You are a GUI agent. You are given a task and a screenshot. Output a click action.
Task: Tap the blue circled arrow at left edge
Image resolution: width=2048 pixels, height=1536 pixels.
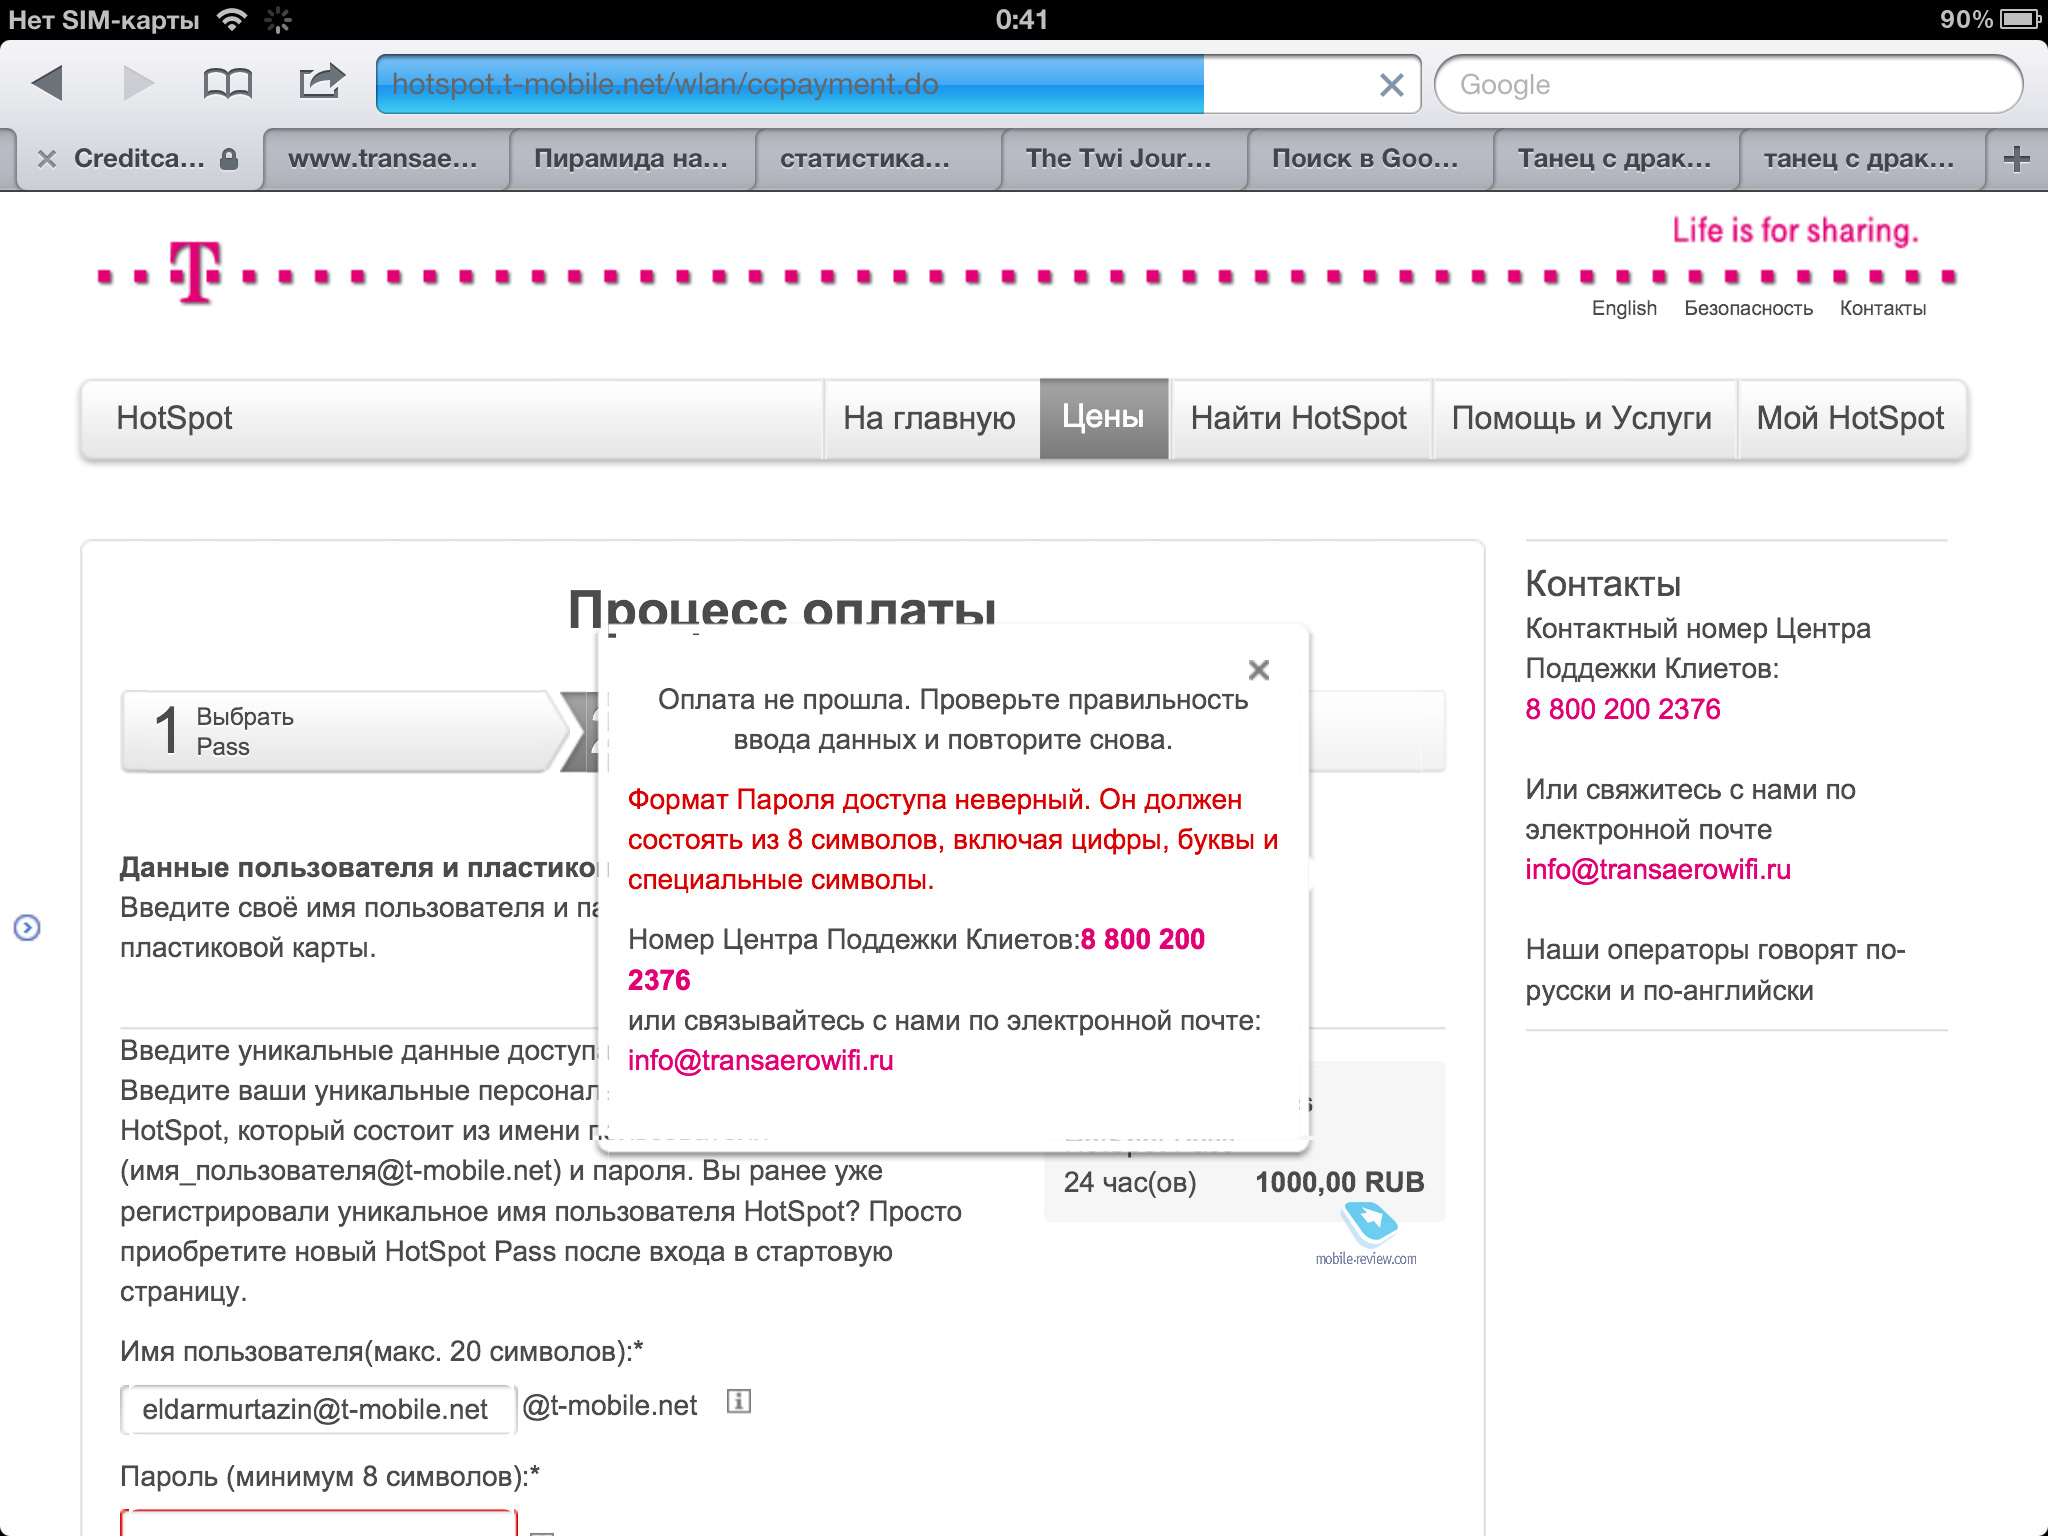(x=27, y=928)
